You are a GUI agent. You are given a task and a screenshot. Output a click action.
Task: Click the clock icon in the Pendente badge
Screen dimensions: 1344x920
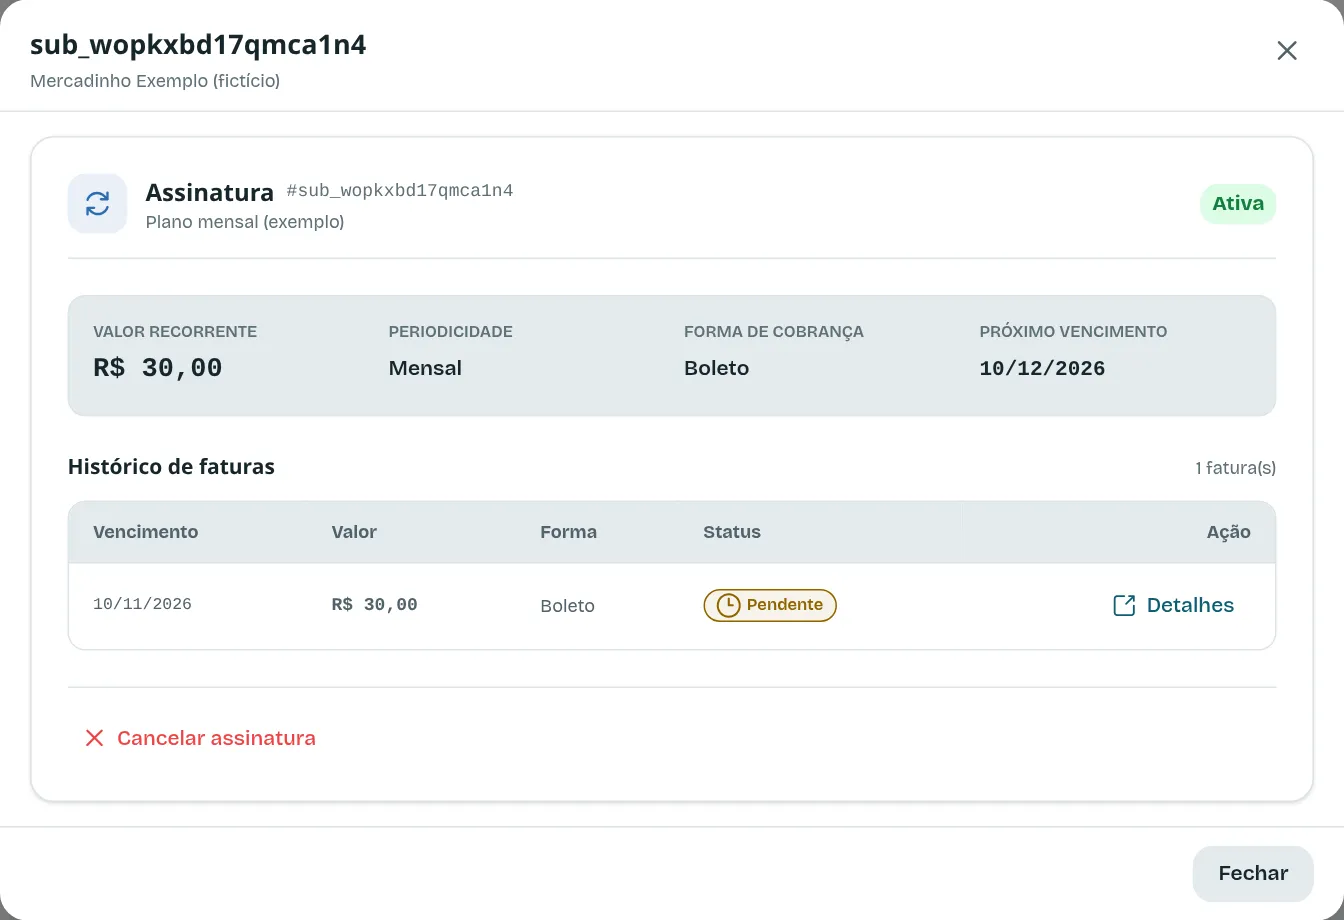(x=729, y=605)
